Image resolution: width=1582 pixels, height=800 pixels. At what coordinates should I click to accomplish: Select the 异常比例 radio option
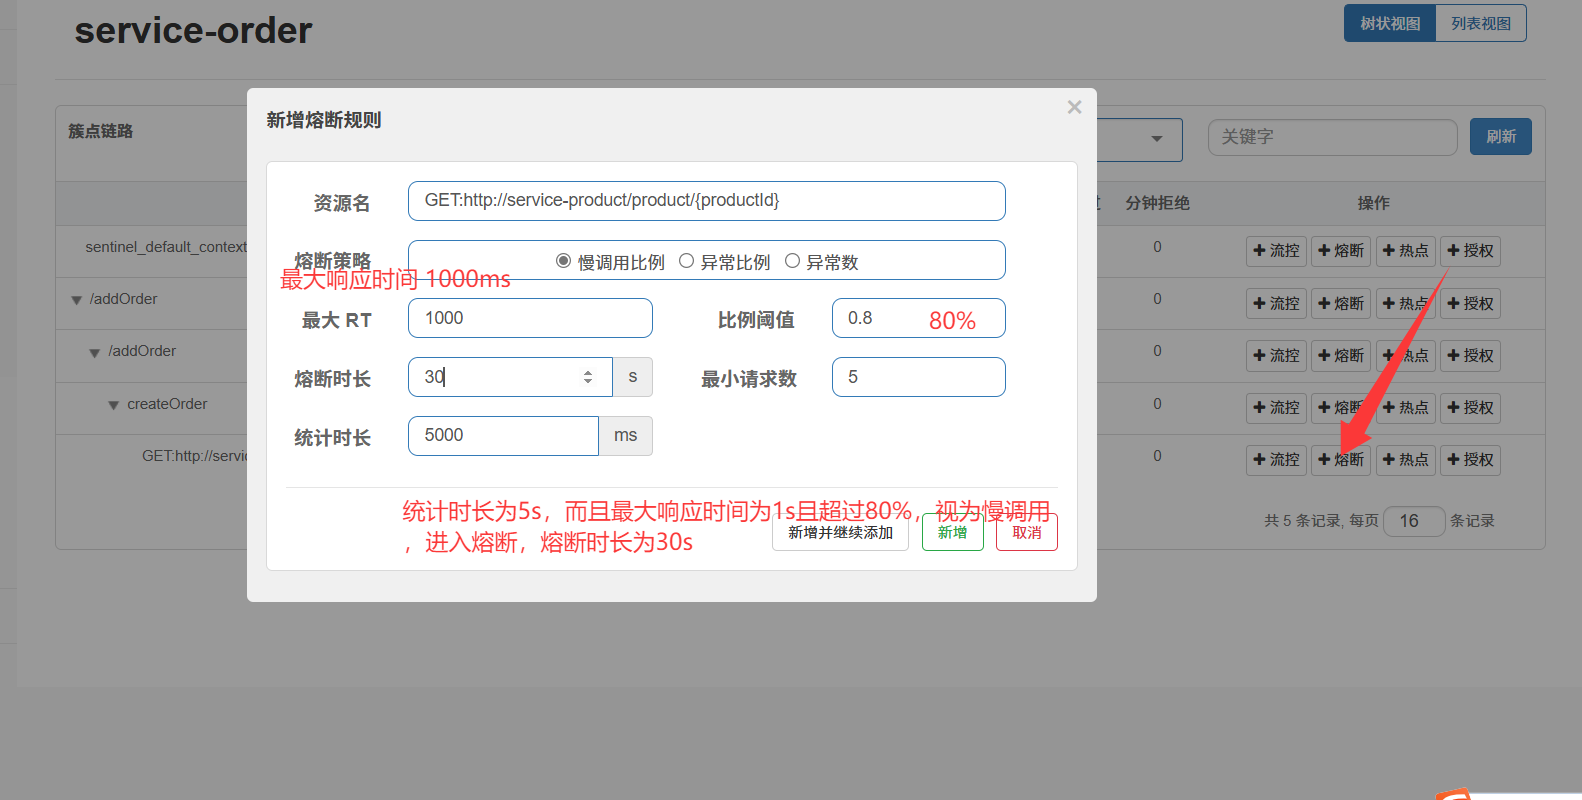[687, 261]
